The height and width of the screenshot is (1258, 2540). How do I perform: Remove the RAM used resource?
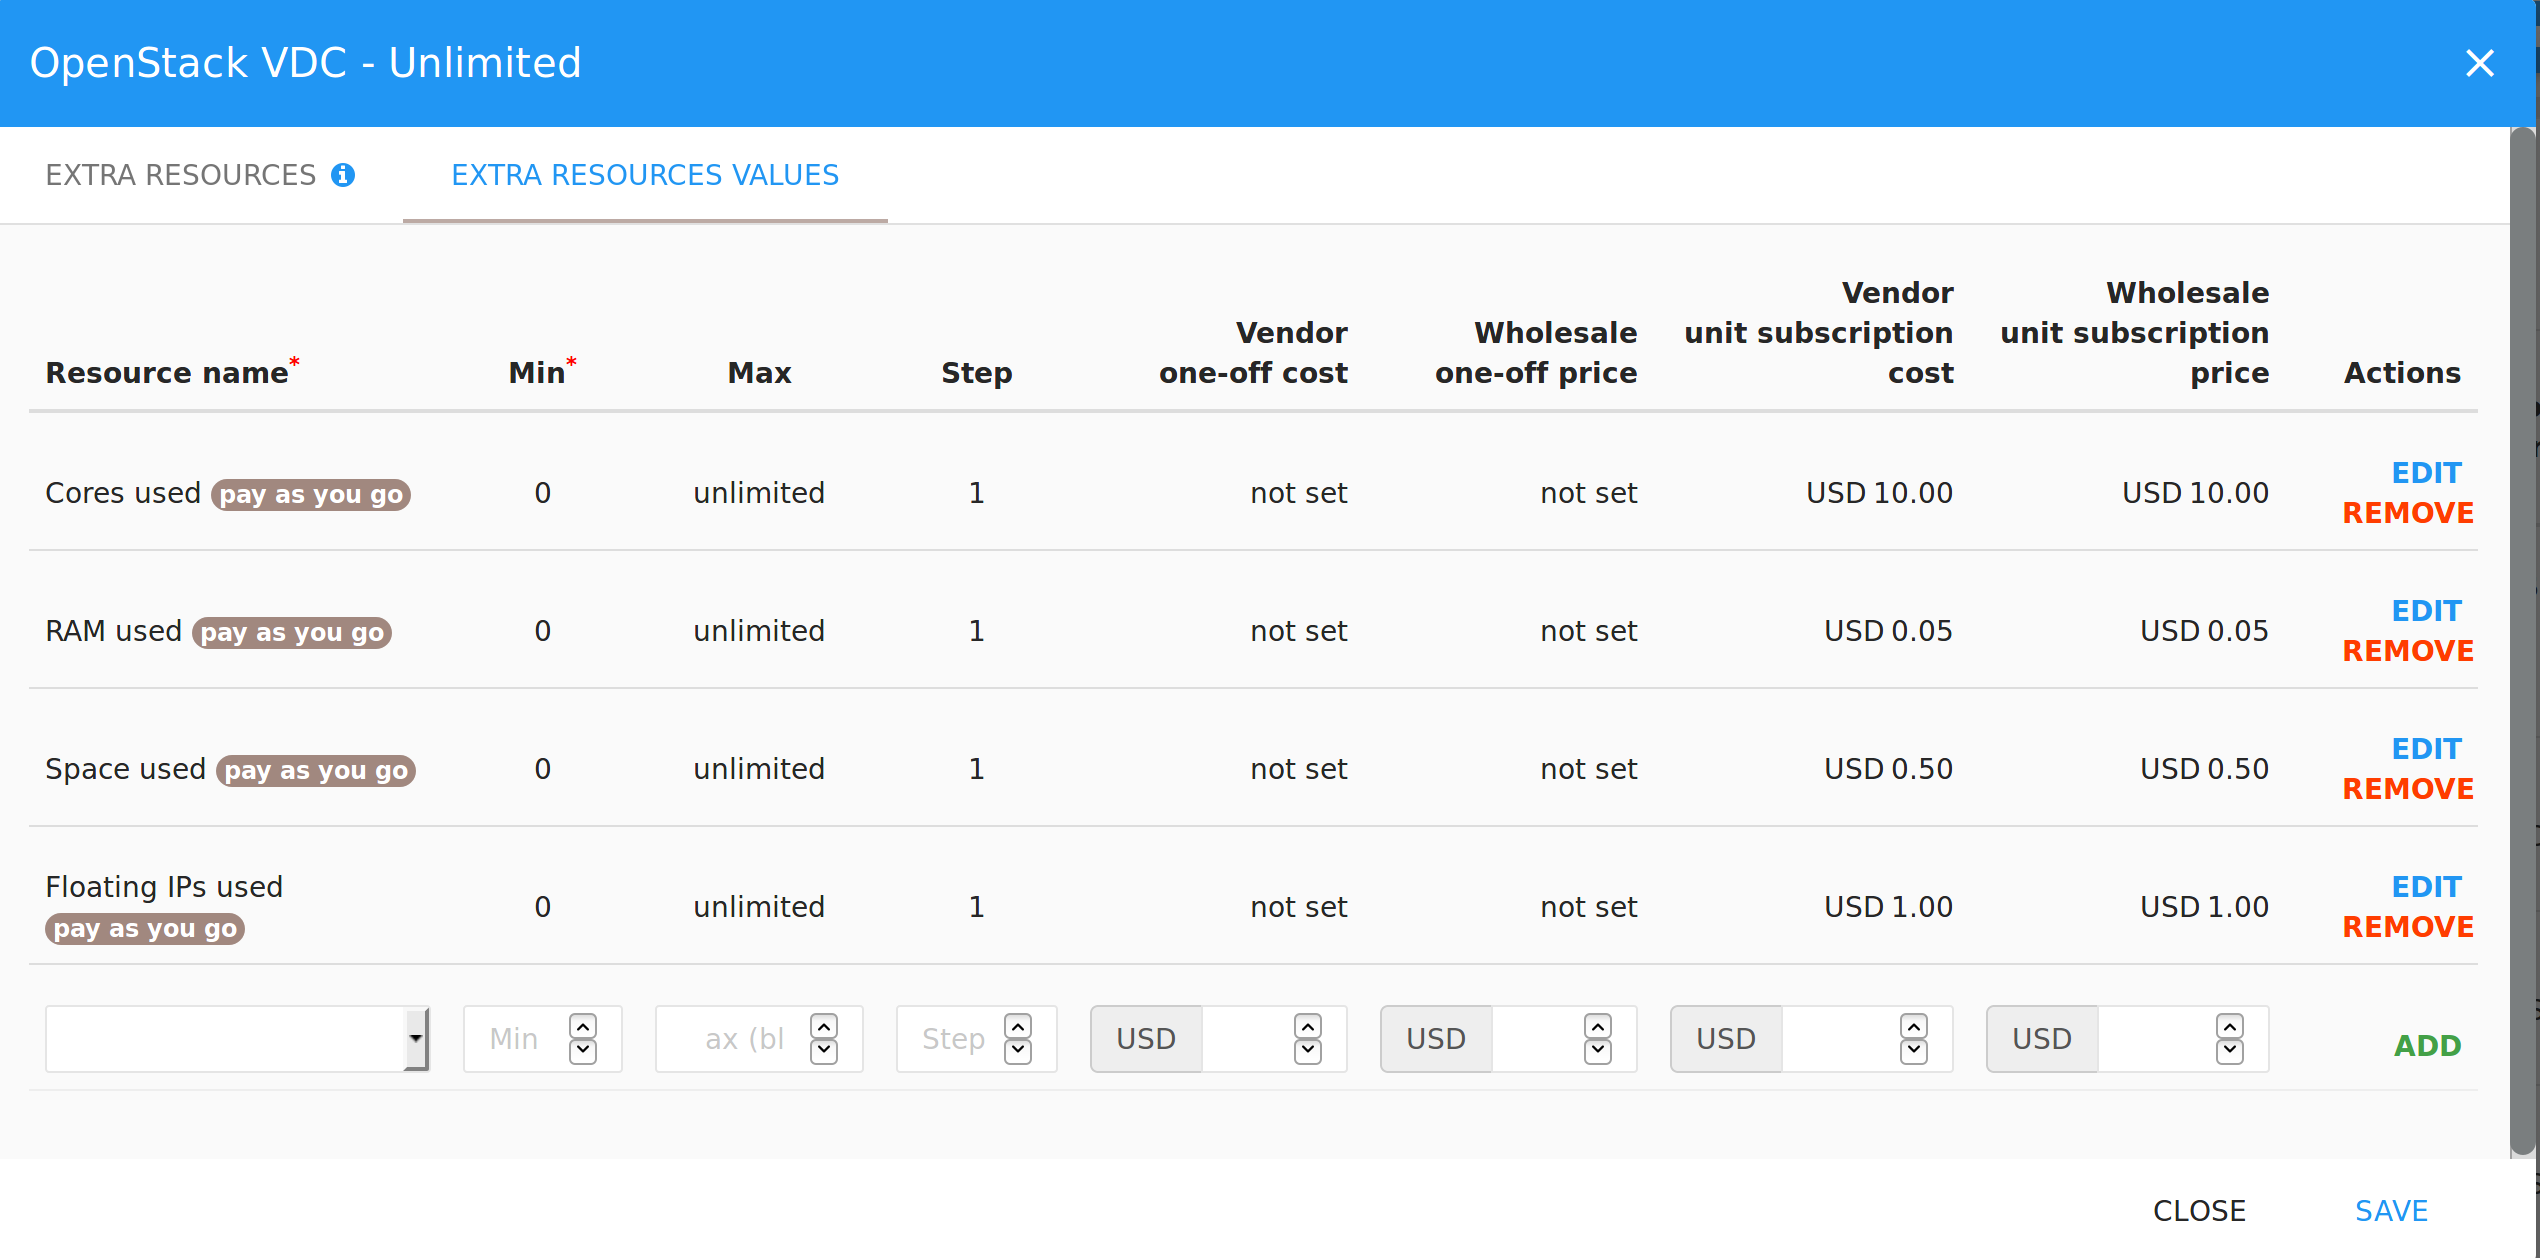2408,651
